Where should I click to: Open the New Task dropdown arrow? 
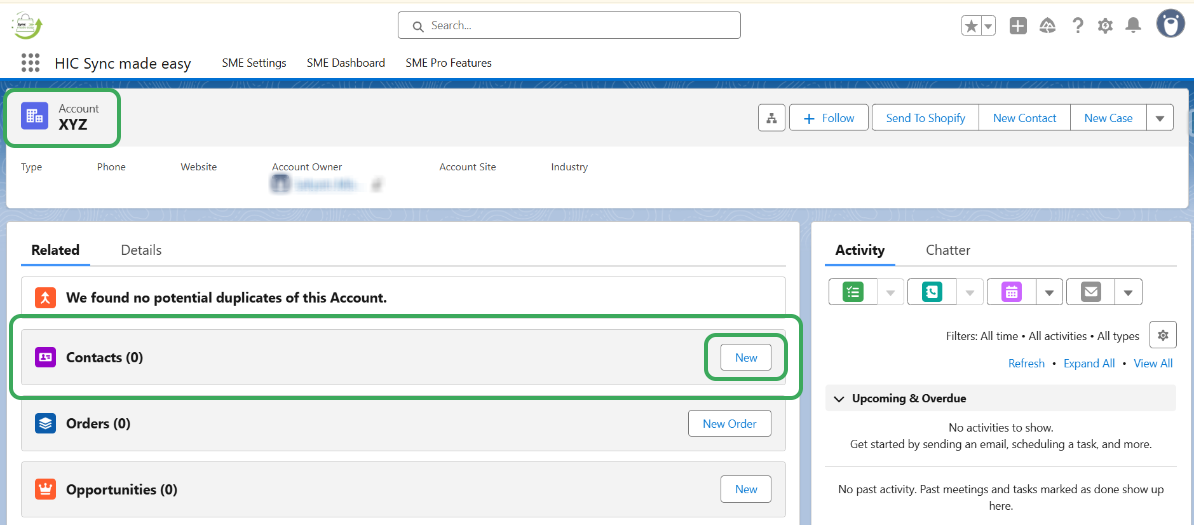click(x=892, y=292)
